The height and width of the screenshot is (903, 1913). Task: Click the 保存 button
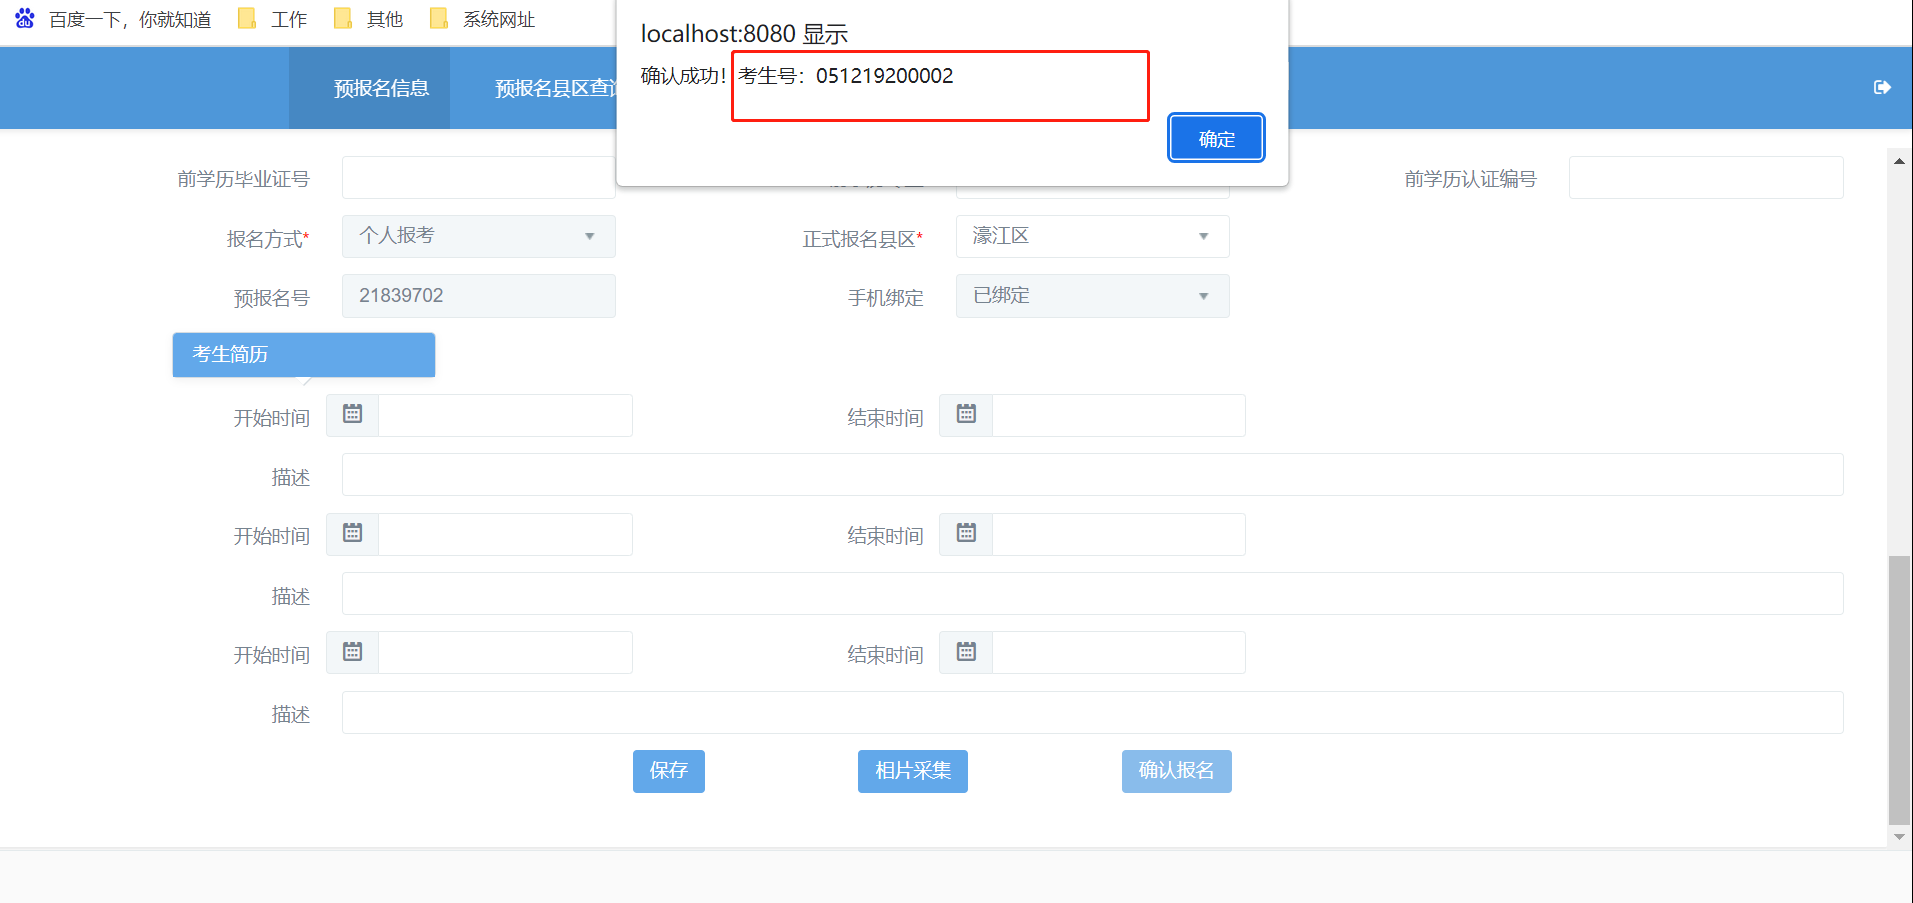668,771
